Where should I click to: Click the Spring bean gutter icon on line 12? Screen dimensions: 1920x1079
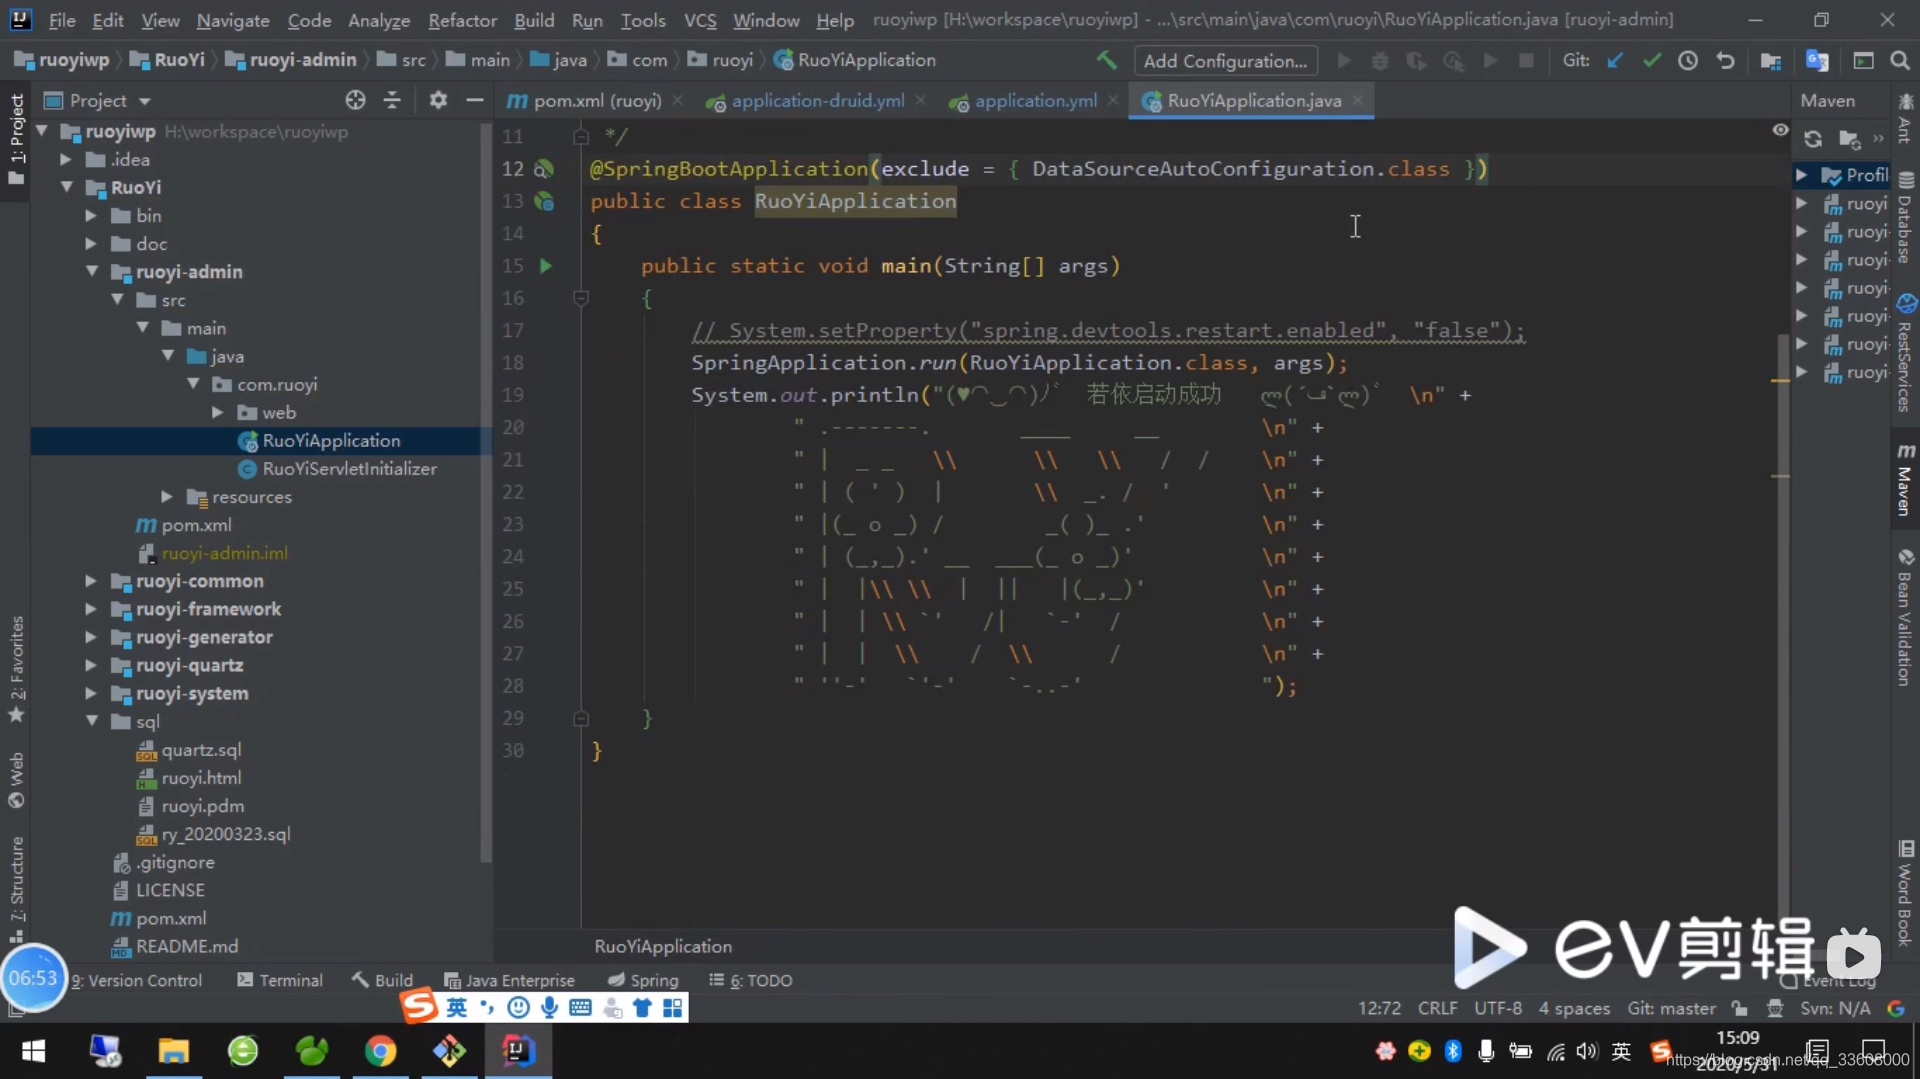[544, 169]
